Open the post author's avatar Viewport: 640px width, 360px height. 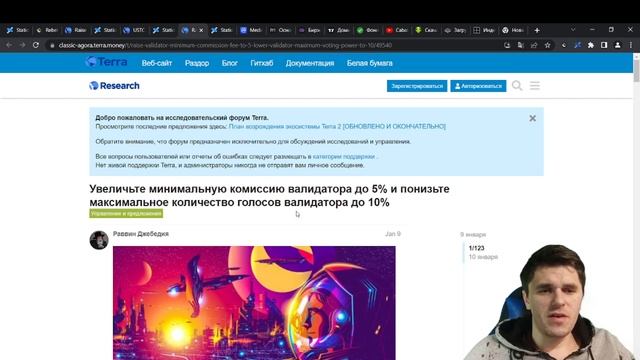99,240
